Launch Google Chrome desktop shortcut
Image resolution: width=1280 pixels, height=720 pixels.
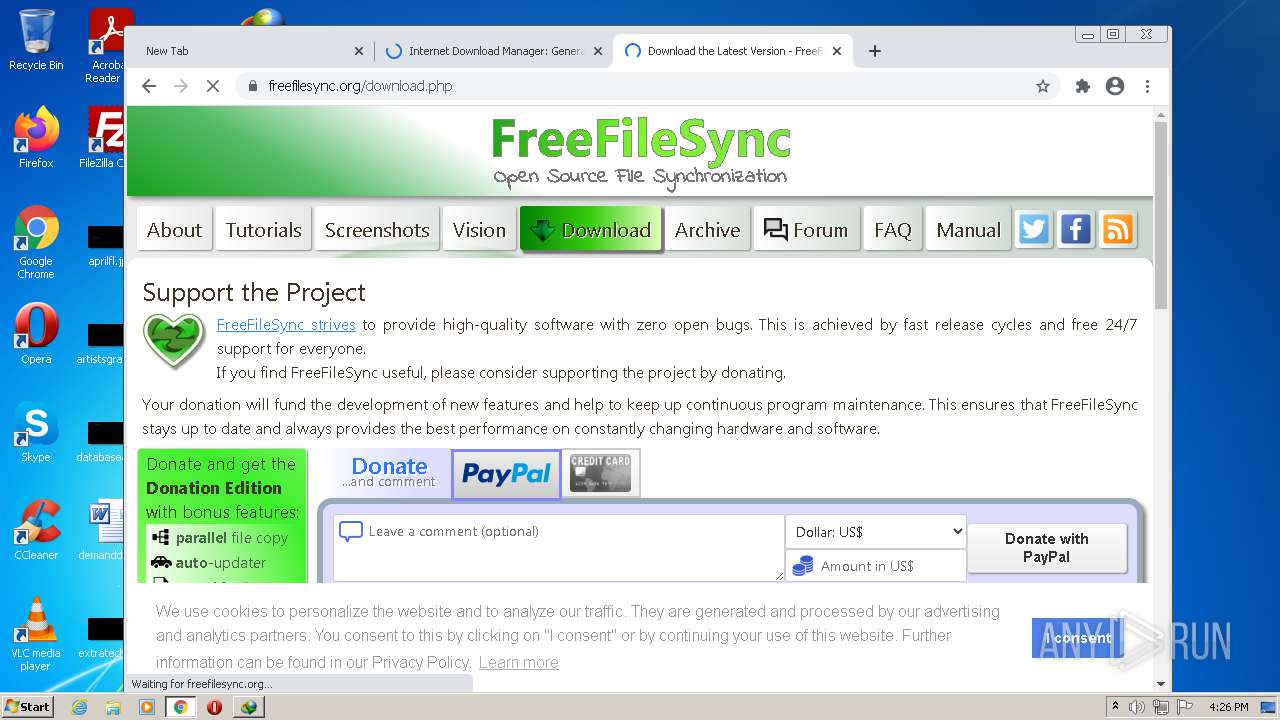pos(36,242)
